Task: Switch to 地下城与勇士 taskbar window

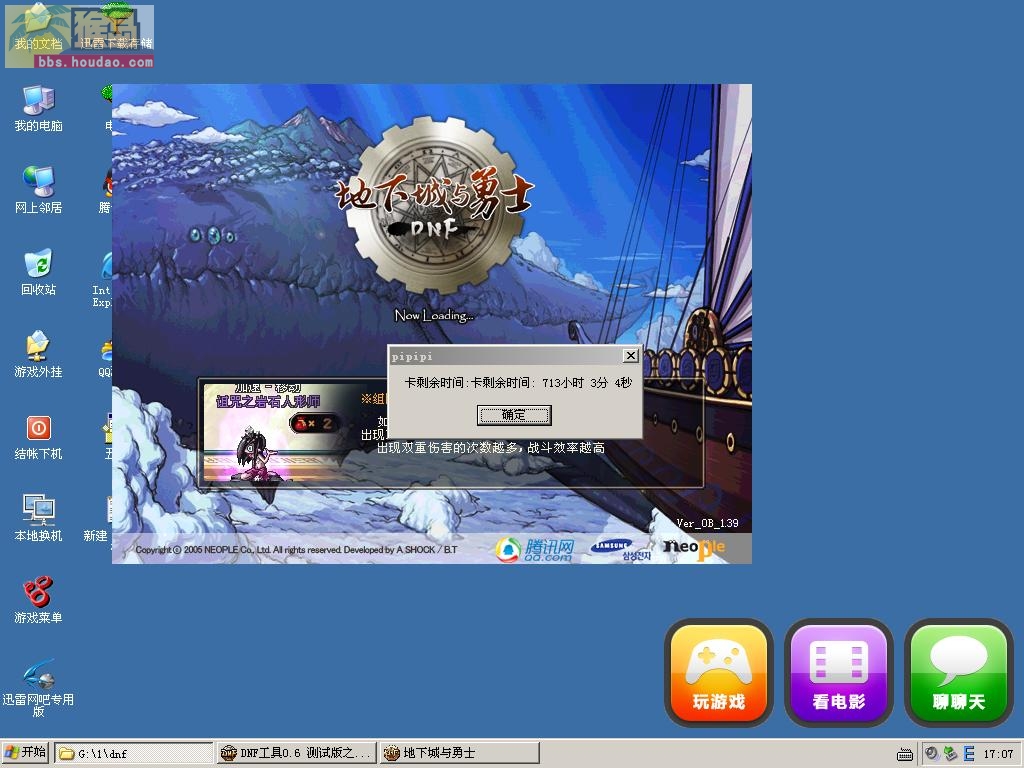Action: (460, 753)
